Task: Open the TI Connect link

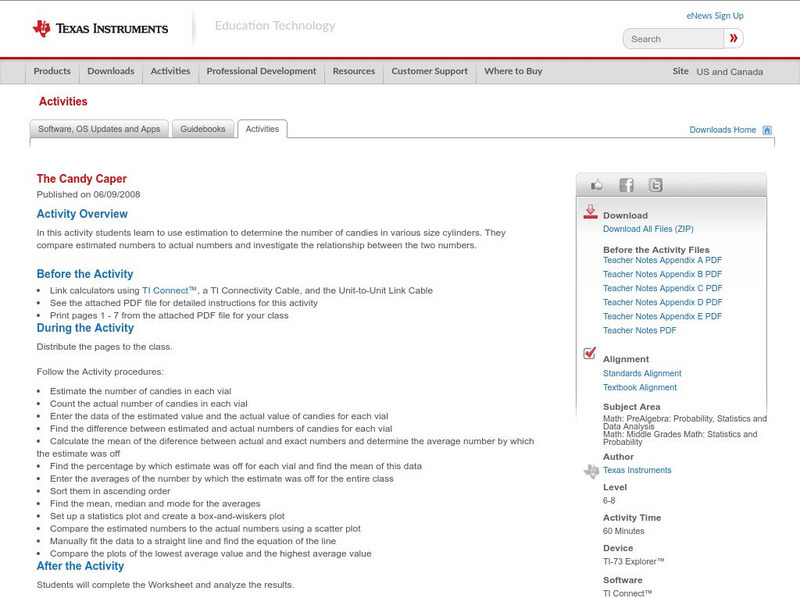Action: coord(169,290)
